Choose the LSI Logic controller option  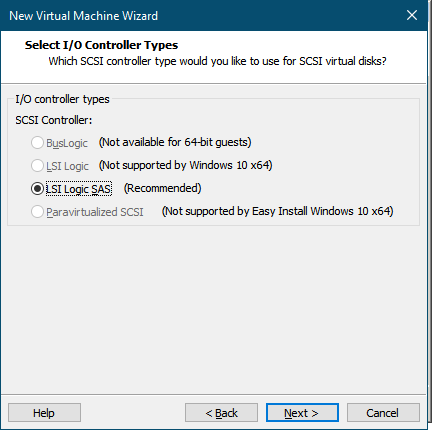(x=37, y=166)
